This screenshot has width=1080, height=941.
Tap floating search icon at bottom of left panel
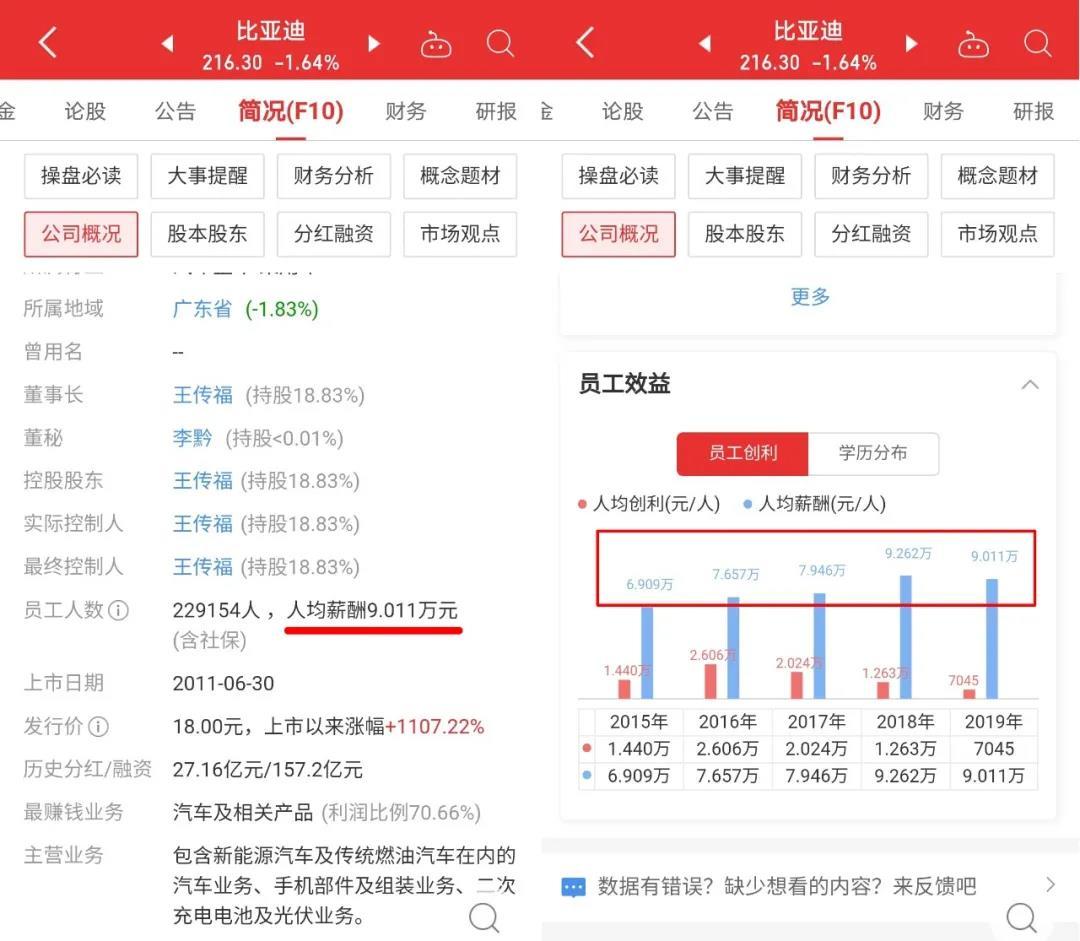pyautogui.click(x=484, y=918)
